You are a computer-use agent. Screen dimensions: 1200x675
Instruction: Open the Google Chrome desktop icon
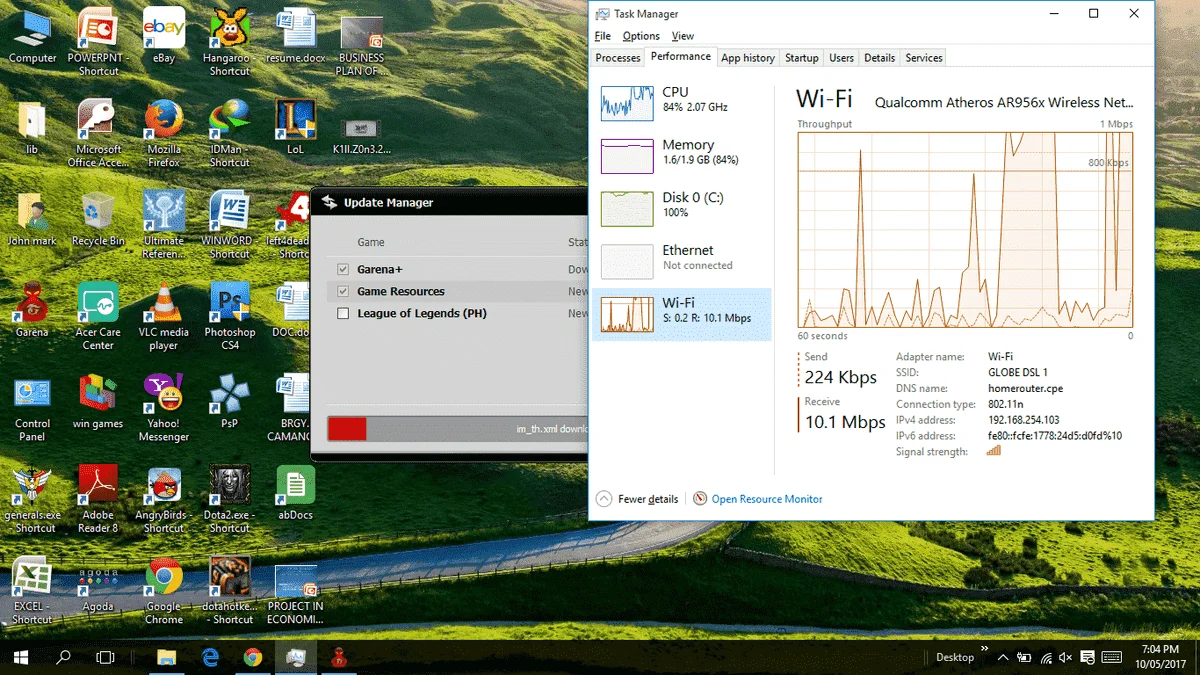tap(164, 590)
